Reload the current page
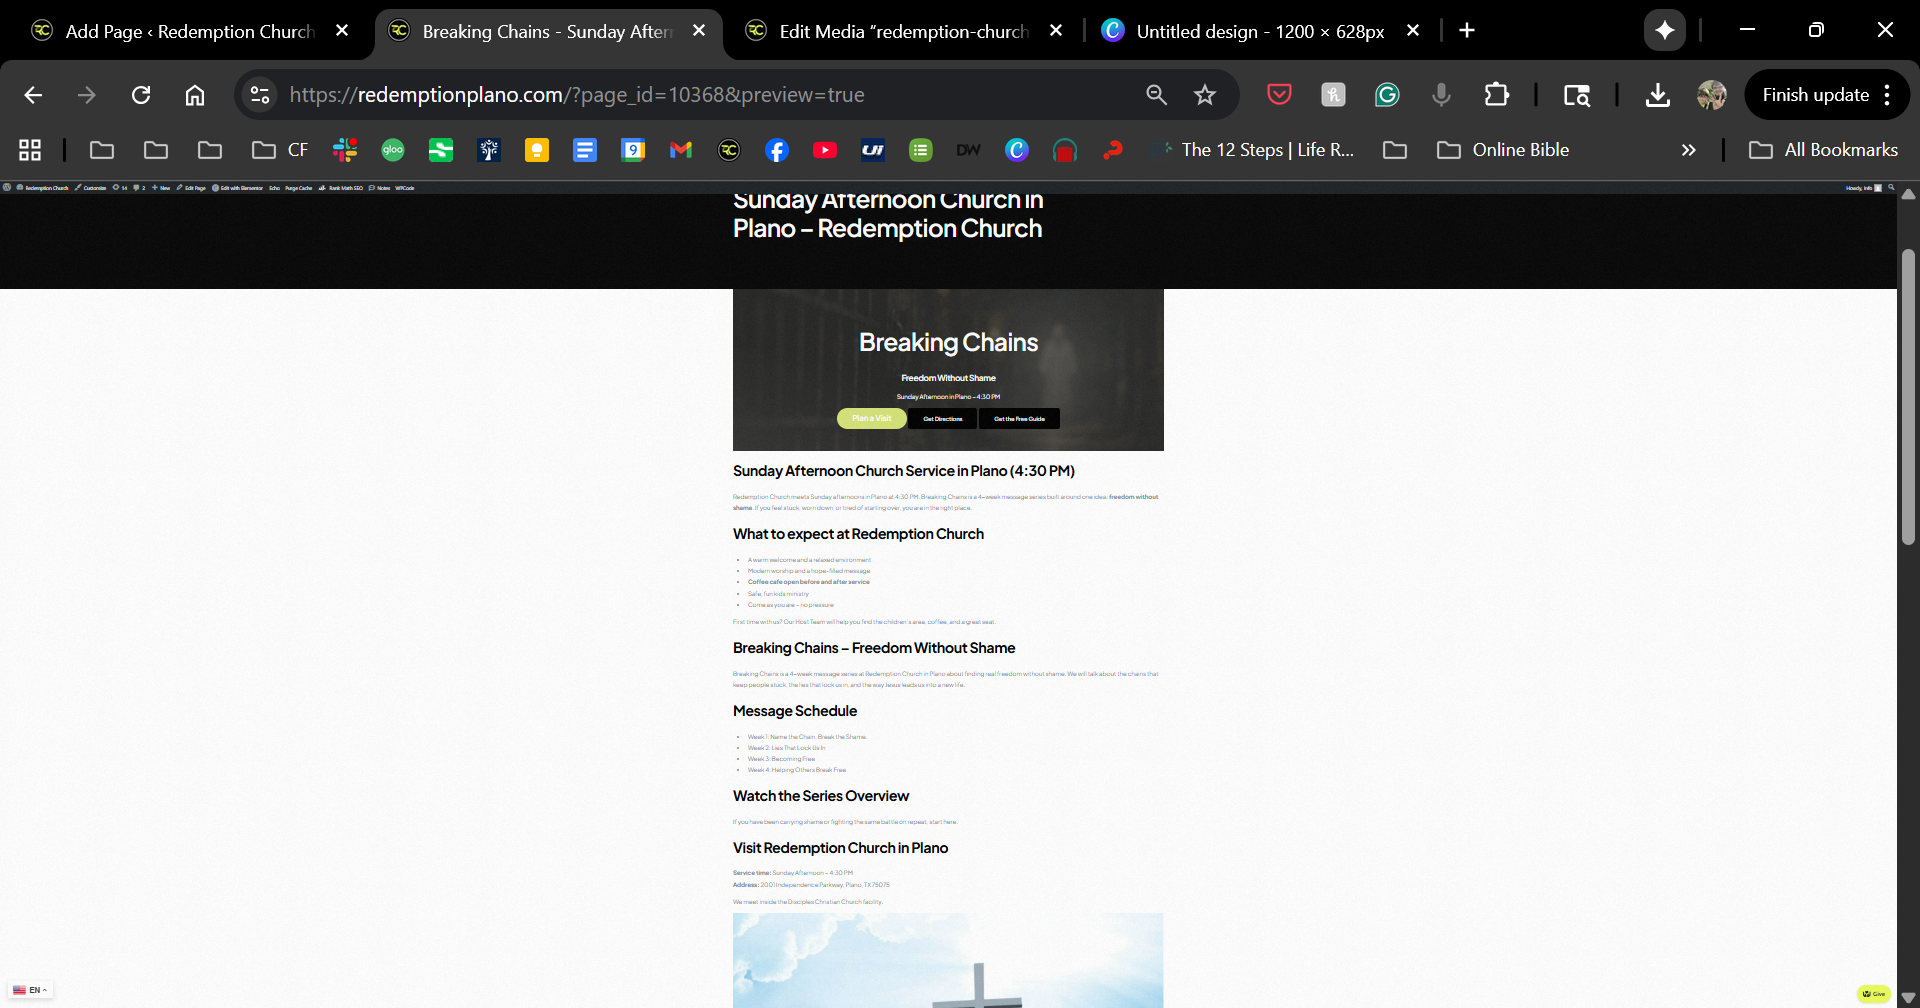Screen dimensions: 1920x1008 pyautogui.click(x=141, y=95)
